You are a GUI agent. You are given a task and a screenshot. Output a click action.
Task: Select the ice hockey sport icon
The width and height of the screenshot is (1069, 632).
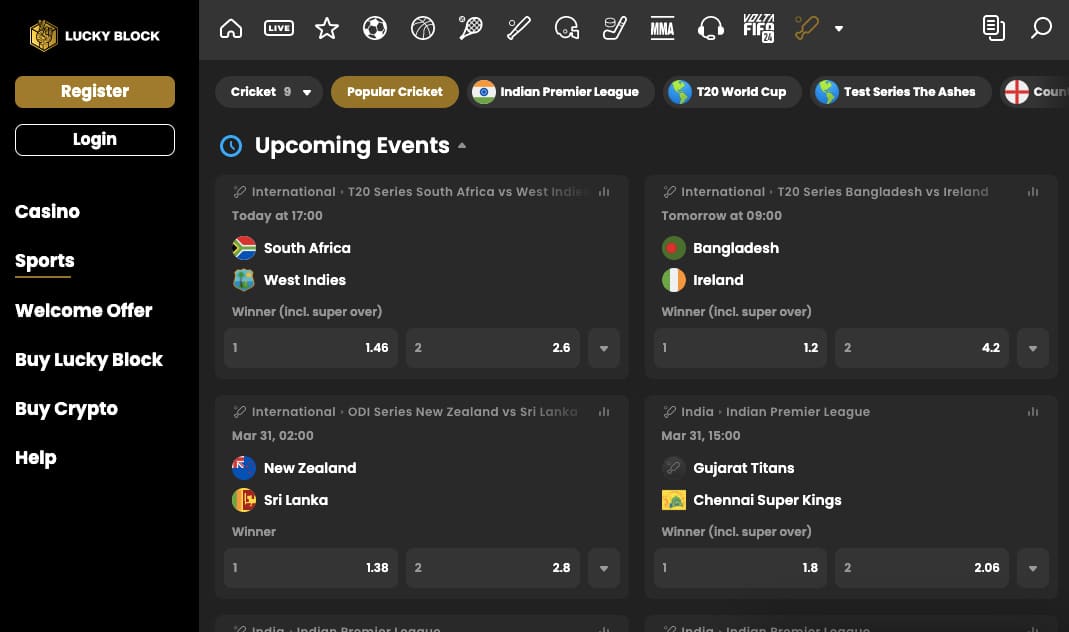(614, 29)
